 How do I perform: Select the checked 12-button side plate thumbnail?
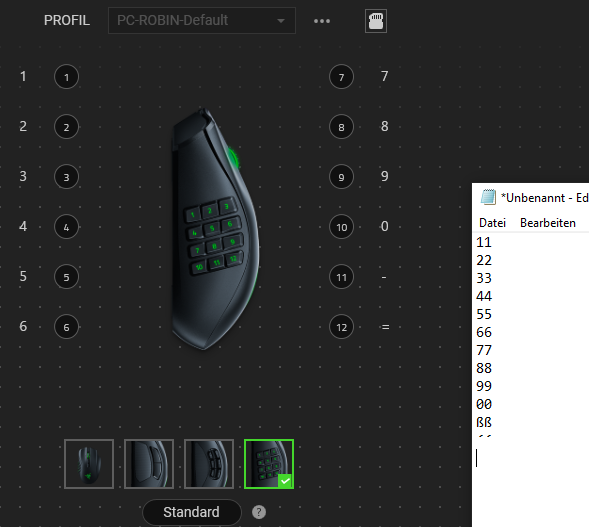point(269,464)
